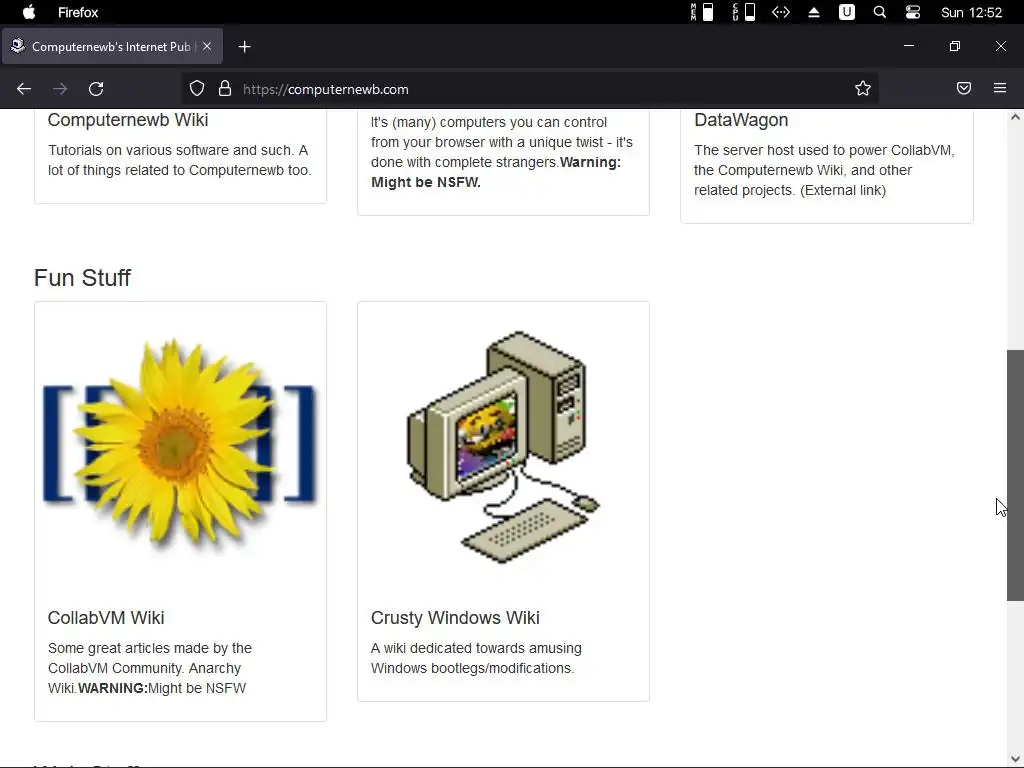Restore down the Firefox window
The width and height of the screenshot is (1024, 768).
click(955, 46)
